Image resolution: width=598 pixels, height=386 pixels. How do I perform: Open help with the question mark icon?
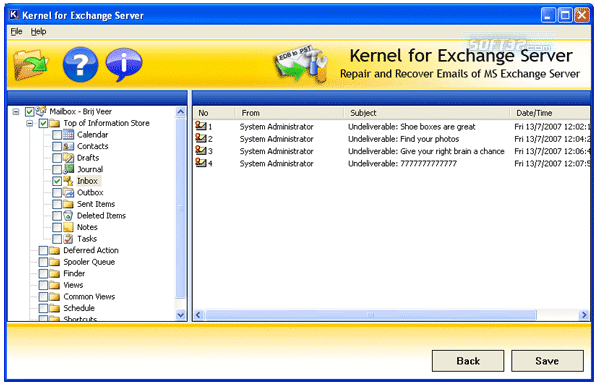coord(80,64)
